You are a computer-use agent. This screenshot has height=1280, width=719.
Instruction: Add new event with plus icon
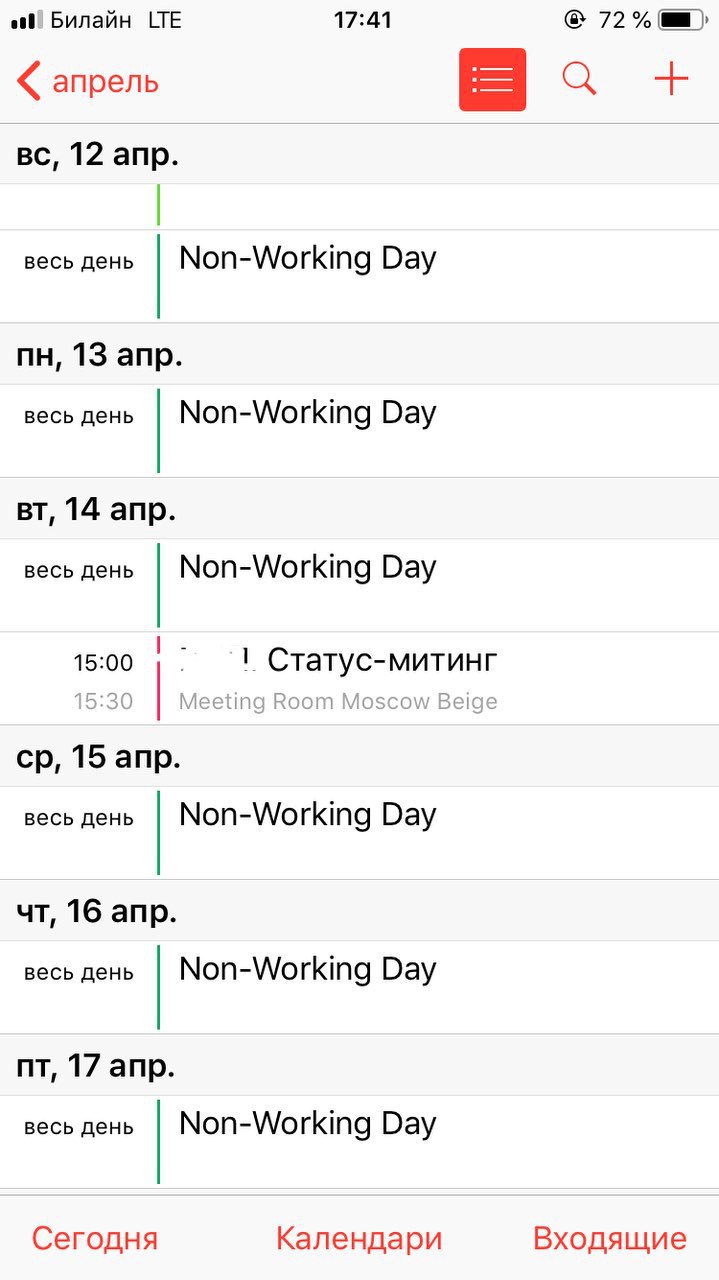point(671,79)
